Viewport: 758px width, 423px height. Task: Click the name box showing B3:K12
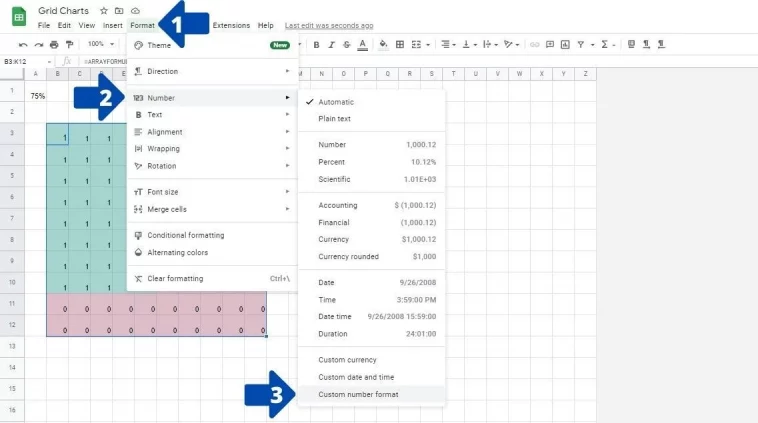coord(27,61)
